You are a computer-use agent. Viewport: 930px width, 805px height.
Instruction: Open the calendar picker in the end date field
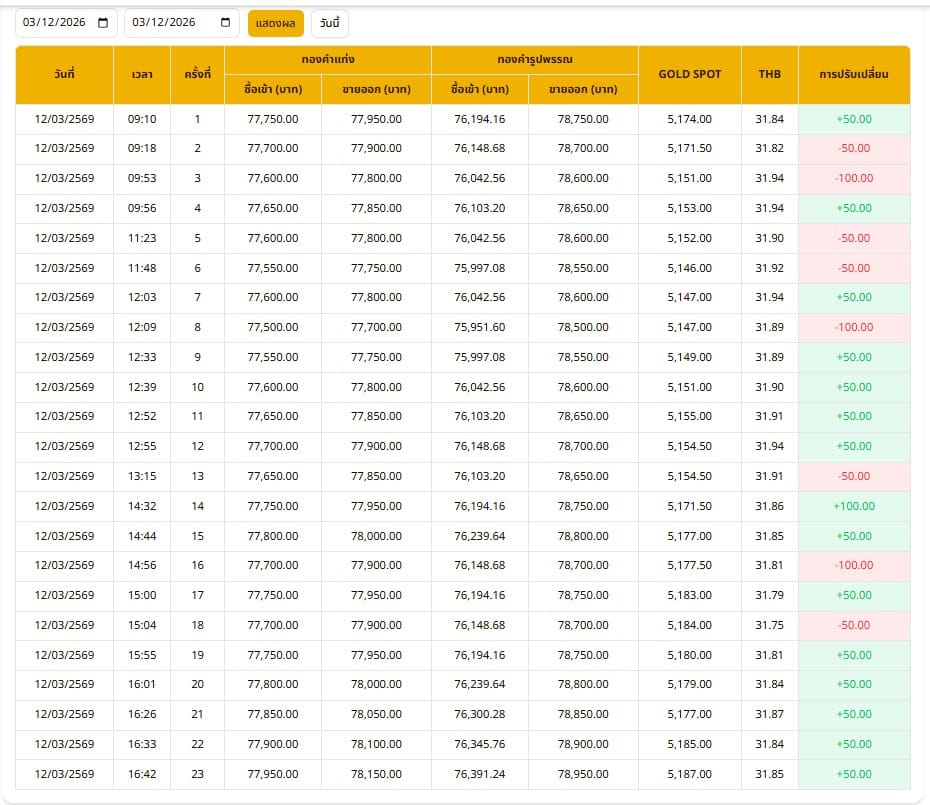(x=226, y=23)
